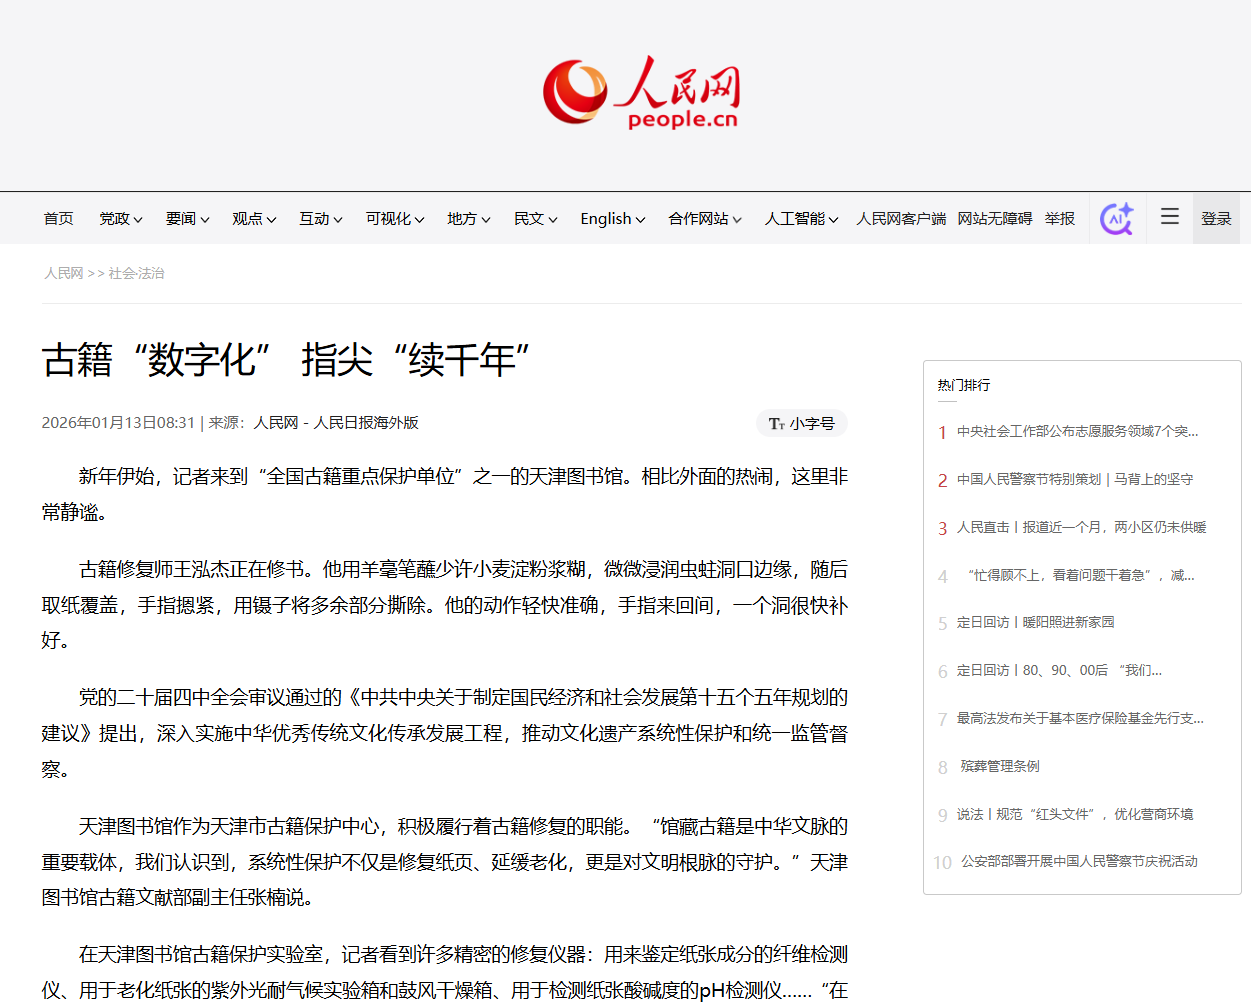This screenshot has width=1251, height=1004.
Task: Open top-ranked article about 中央社会工作部
Action: click(x=1077, y=431)
